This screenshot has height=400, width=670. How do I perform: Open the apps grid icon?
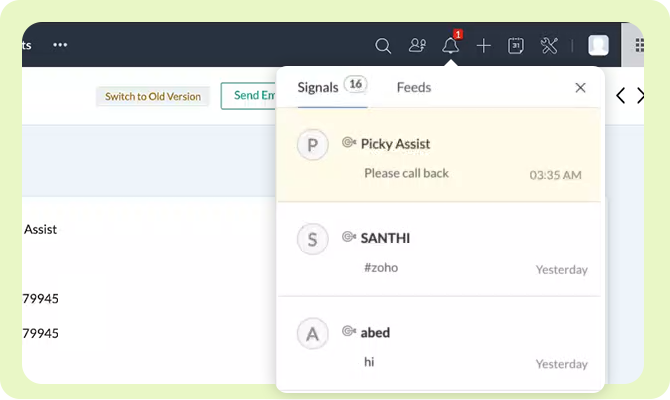639,45
